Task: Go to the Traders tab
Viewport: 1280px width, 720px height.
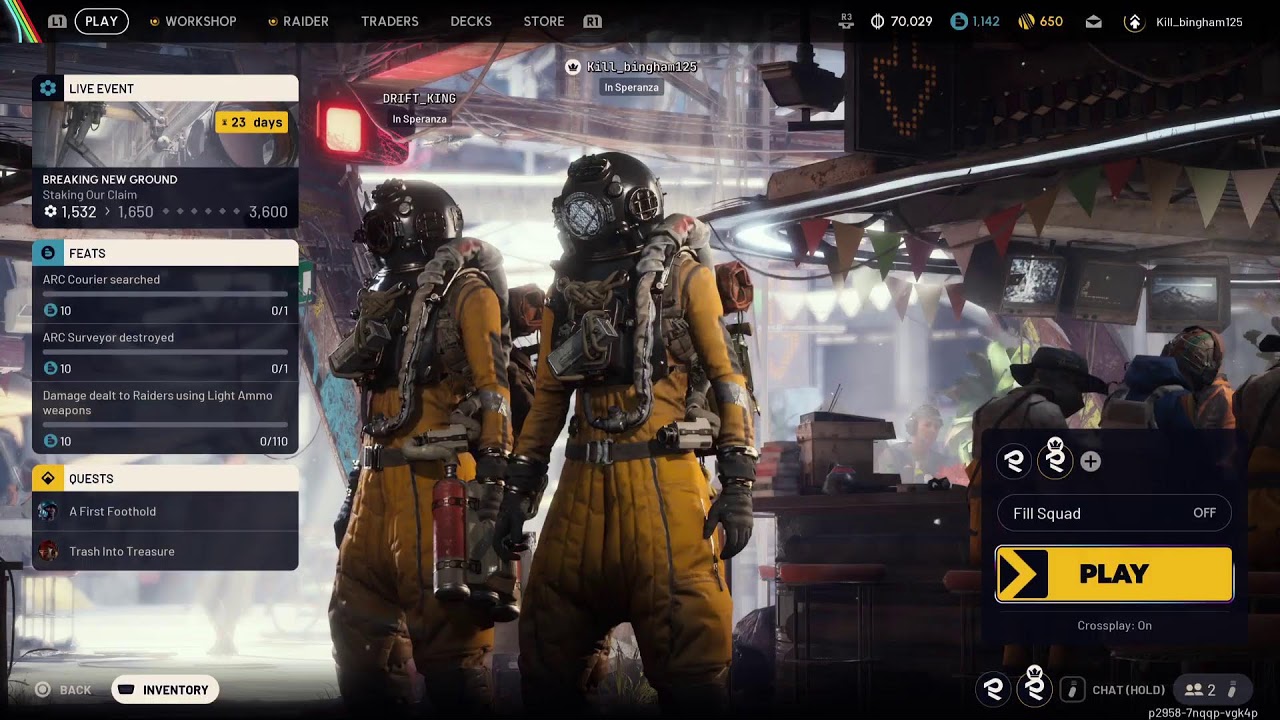Action: click(390, 21)
